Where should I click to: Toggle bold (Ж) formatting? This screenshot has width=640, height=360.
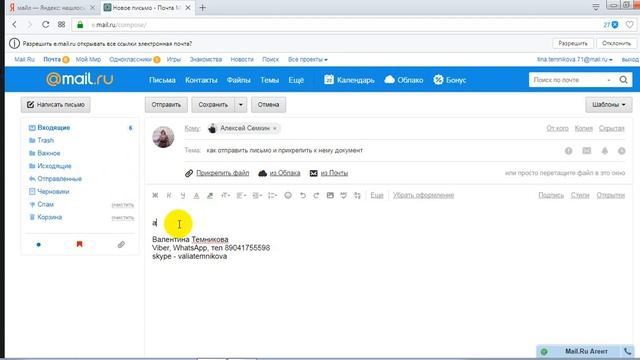155,196
